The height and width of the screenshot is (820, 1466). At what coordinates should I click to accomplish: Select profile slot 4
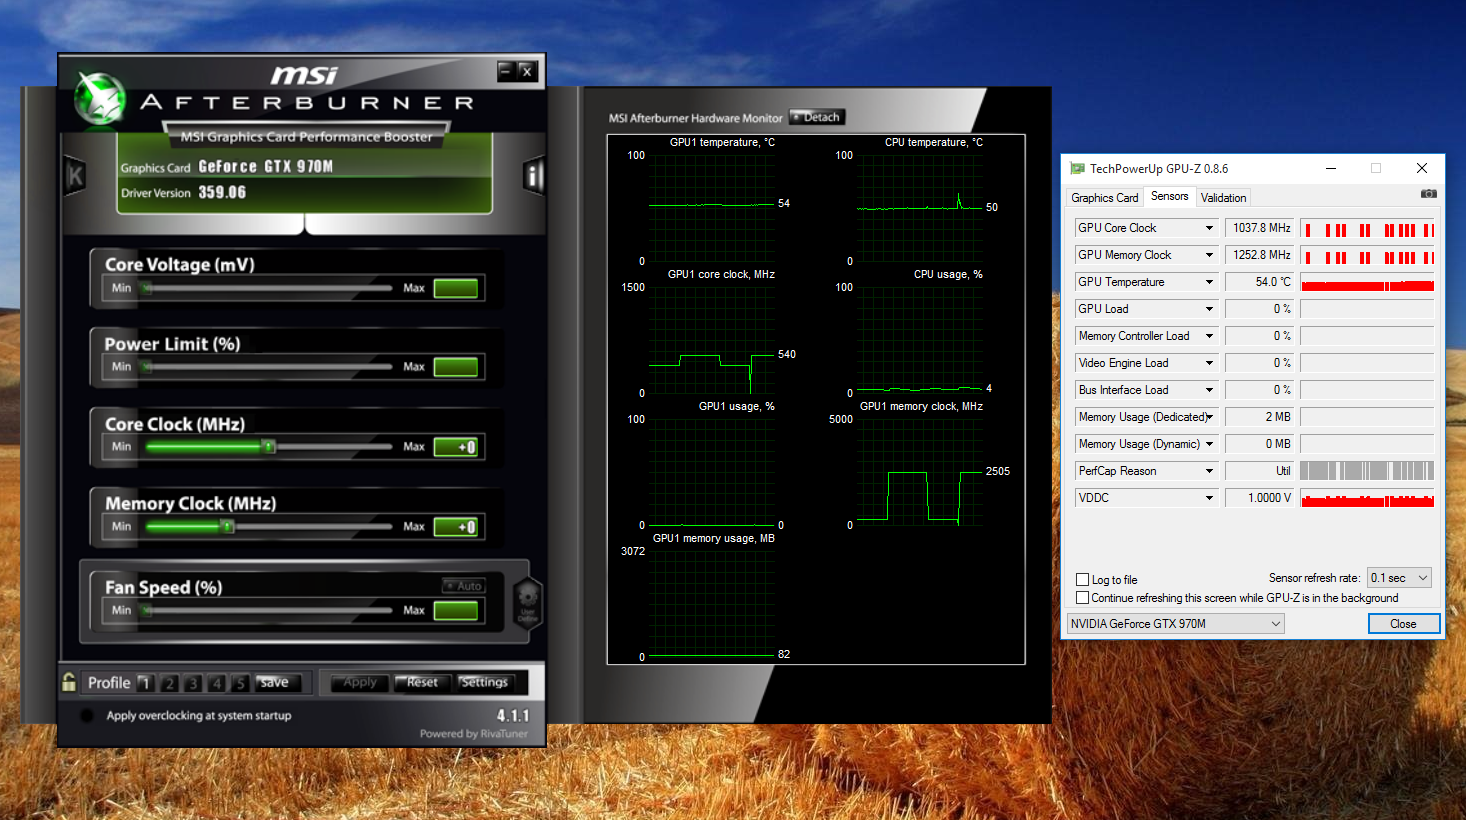[217, 683]
